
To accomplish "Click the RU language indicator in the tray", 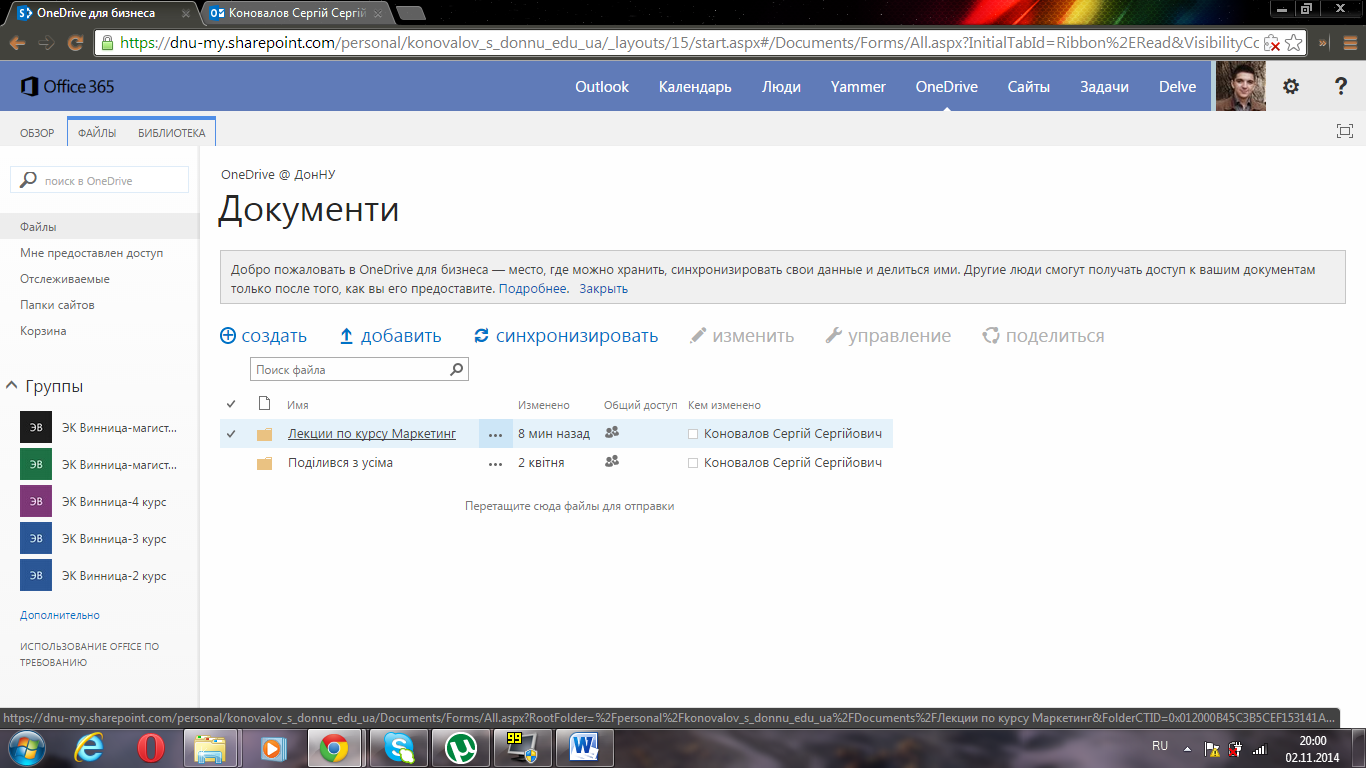I will [x=1160, y=746].
